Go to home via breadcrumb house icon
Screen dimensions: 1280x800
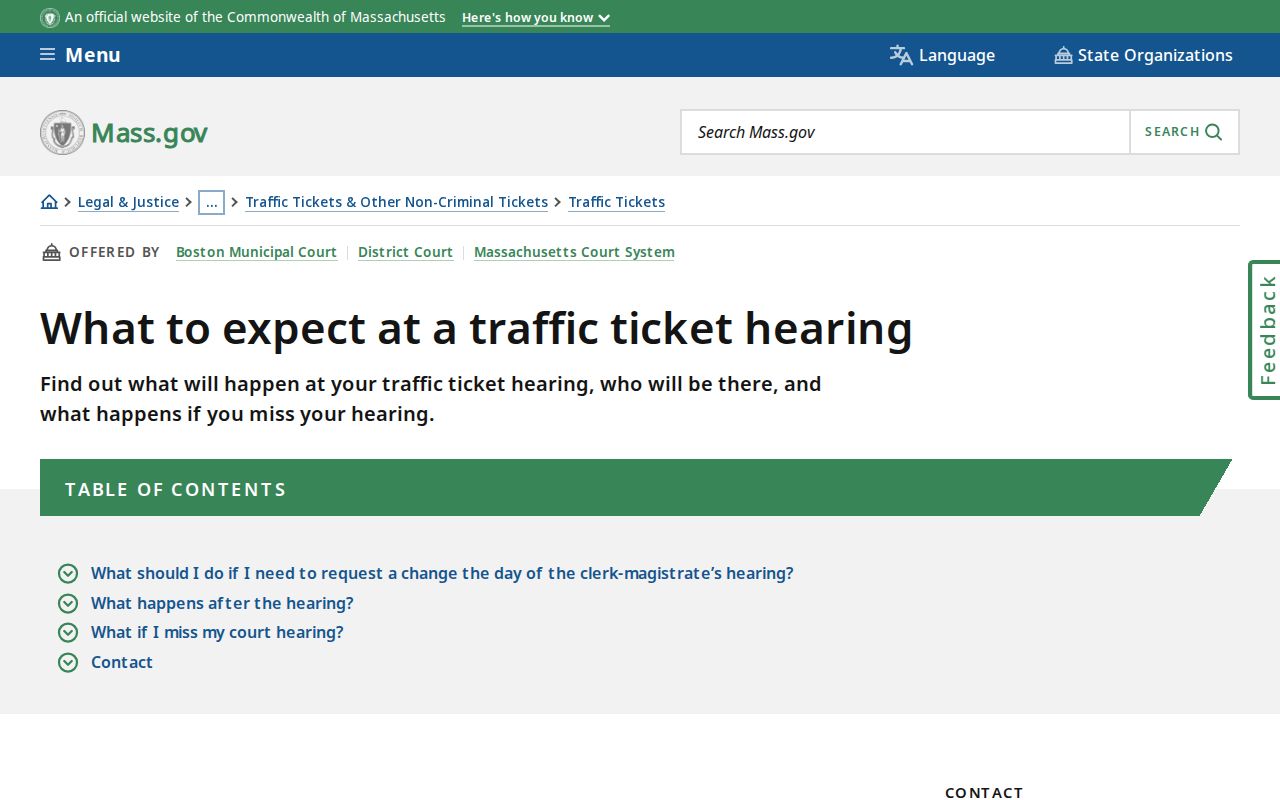point(49,202)
